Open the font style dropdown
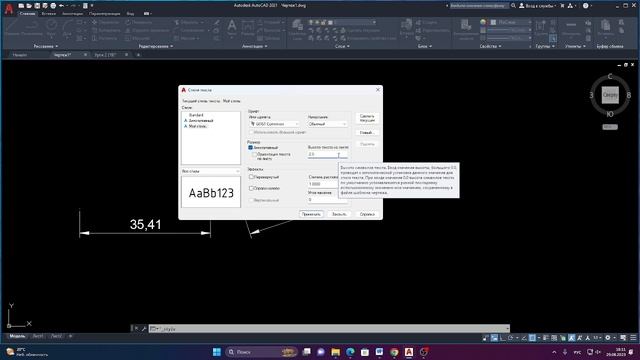This screenshot has width=640, height=360. point(327,124)
